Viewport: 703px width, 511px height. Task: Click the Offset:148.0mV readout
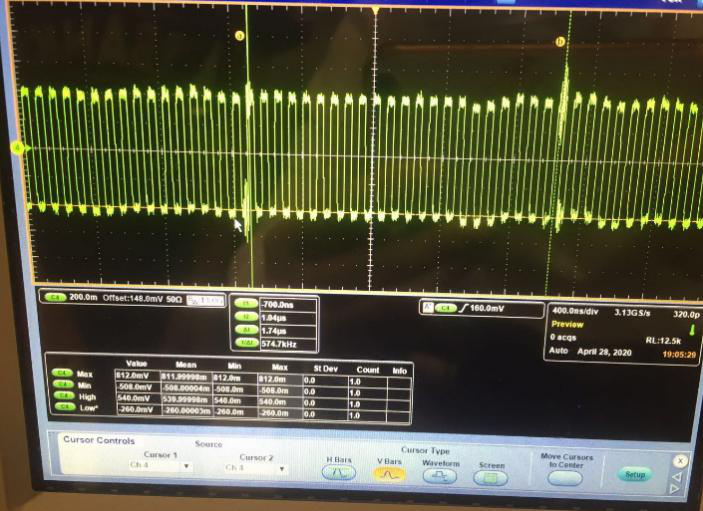click(132, 298)
